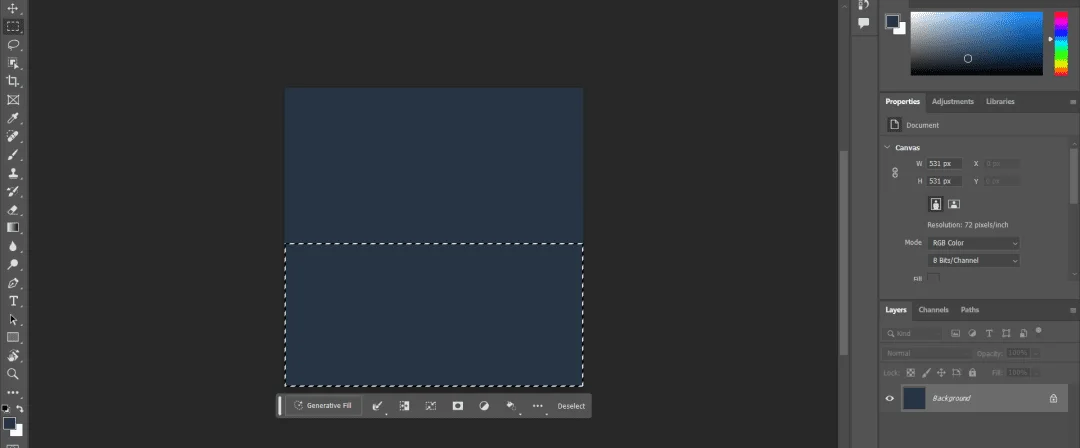1080x448 pixels.
Task: Open the RGB Color mode dropdown
Action: click(973, 243)
